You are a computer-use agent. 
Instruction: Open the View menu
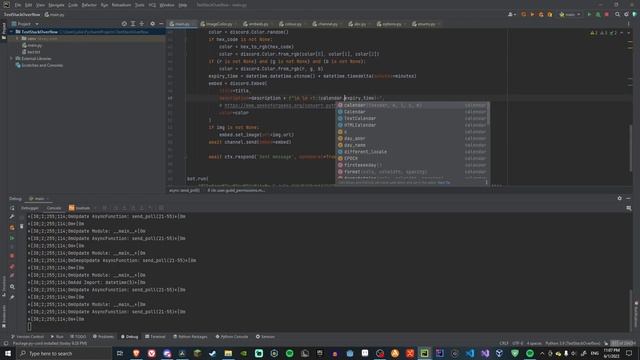[x=40, y=5]
